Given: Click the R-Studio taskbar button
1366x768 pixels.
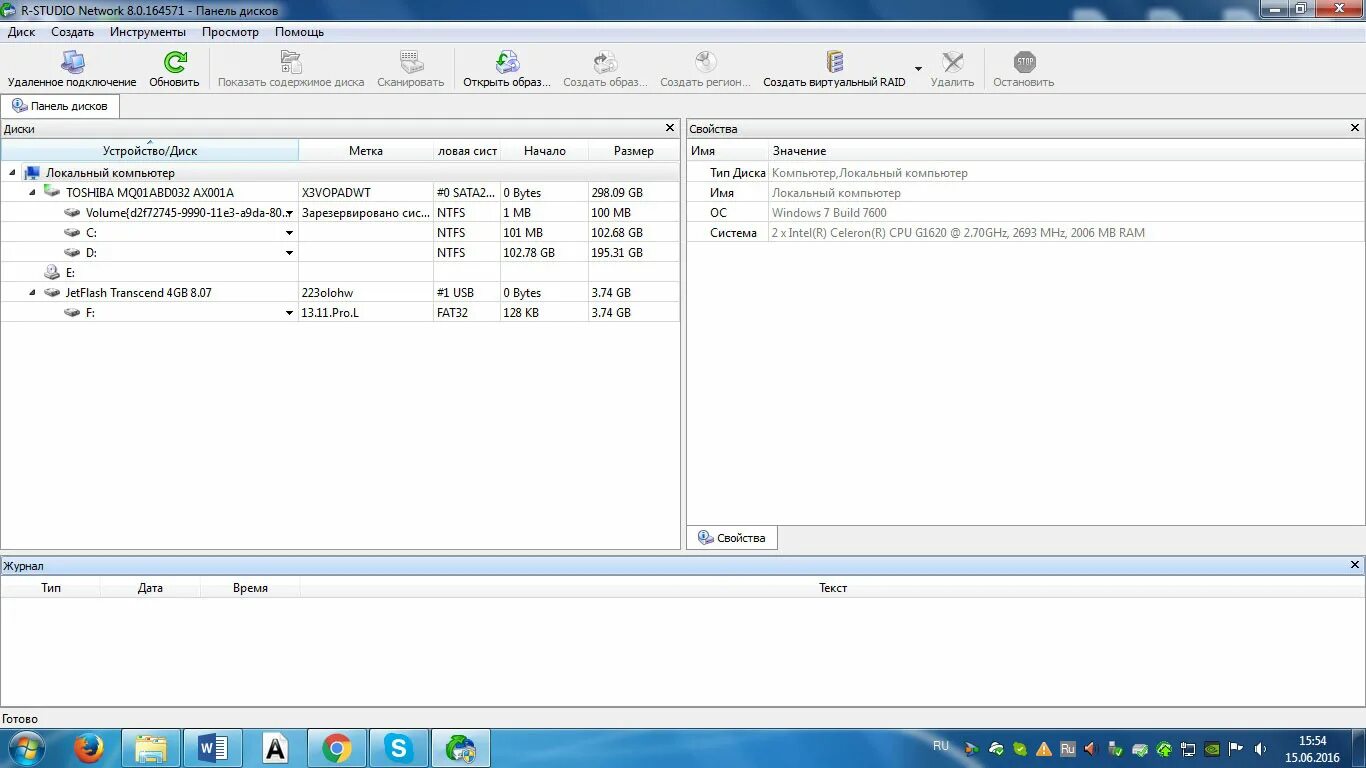Looking at the screenshot, I should click(x=461, y=748).
